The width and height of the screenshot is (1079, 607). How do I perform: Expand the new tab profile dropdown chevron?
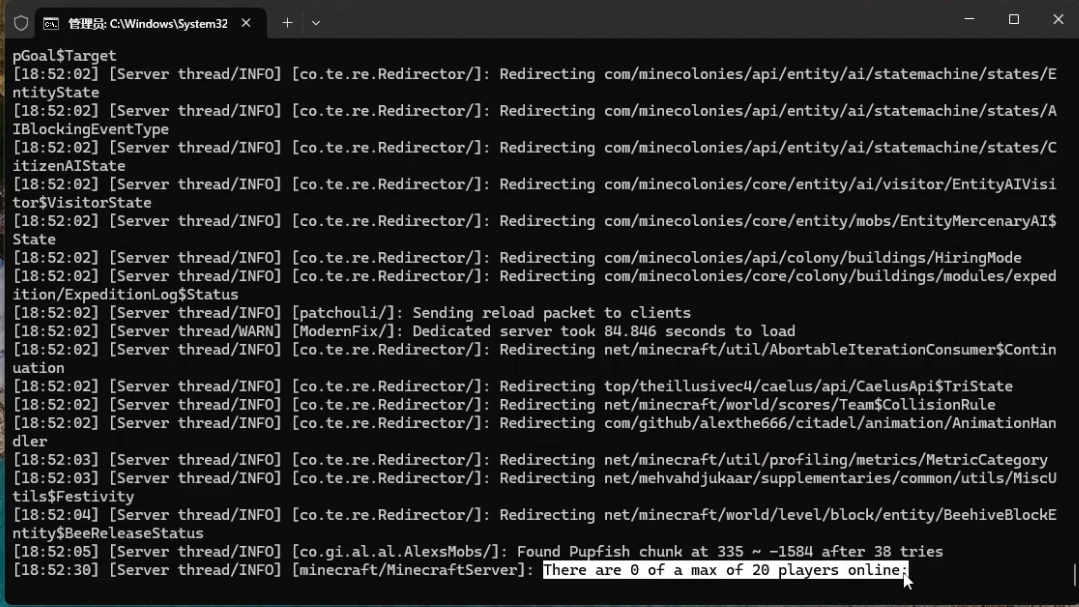[316, 23]
